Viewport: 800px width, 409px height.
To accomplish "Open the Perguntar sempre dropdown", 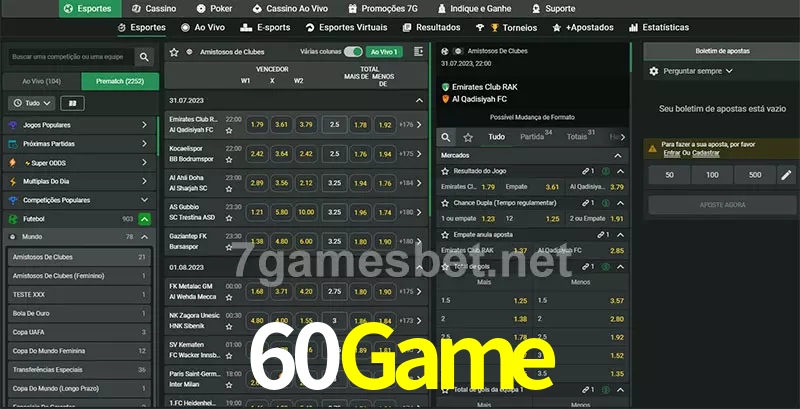I will tap(697, 71).
